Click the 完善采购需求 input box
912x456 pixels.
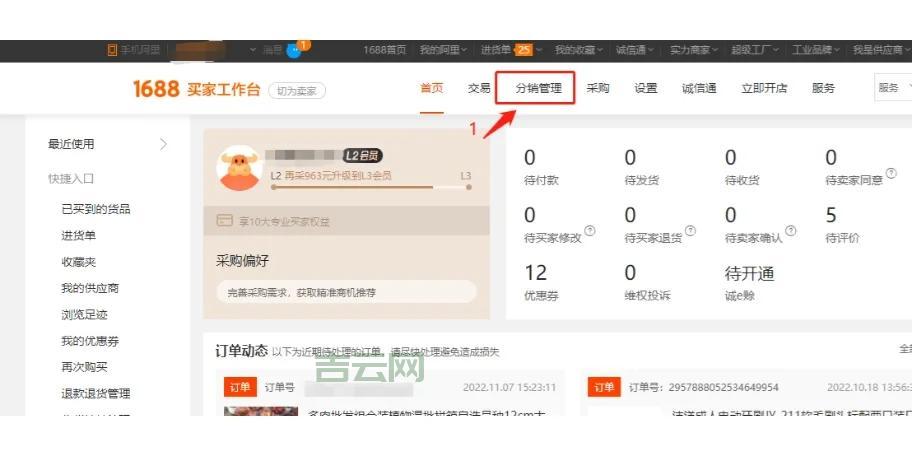point(346,292)
